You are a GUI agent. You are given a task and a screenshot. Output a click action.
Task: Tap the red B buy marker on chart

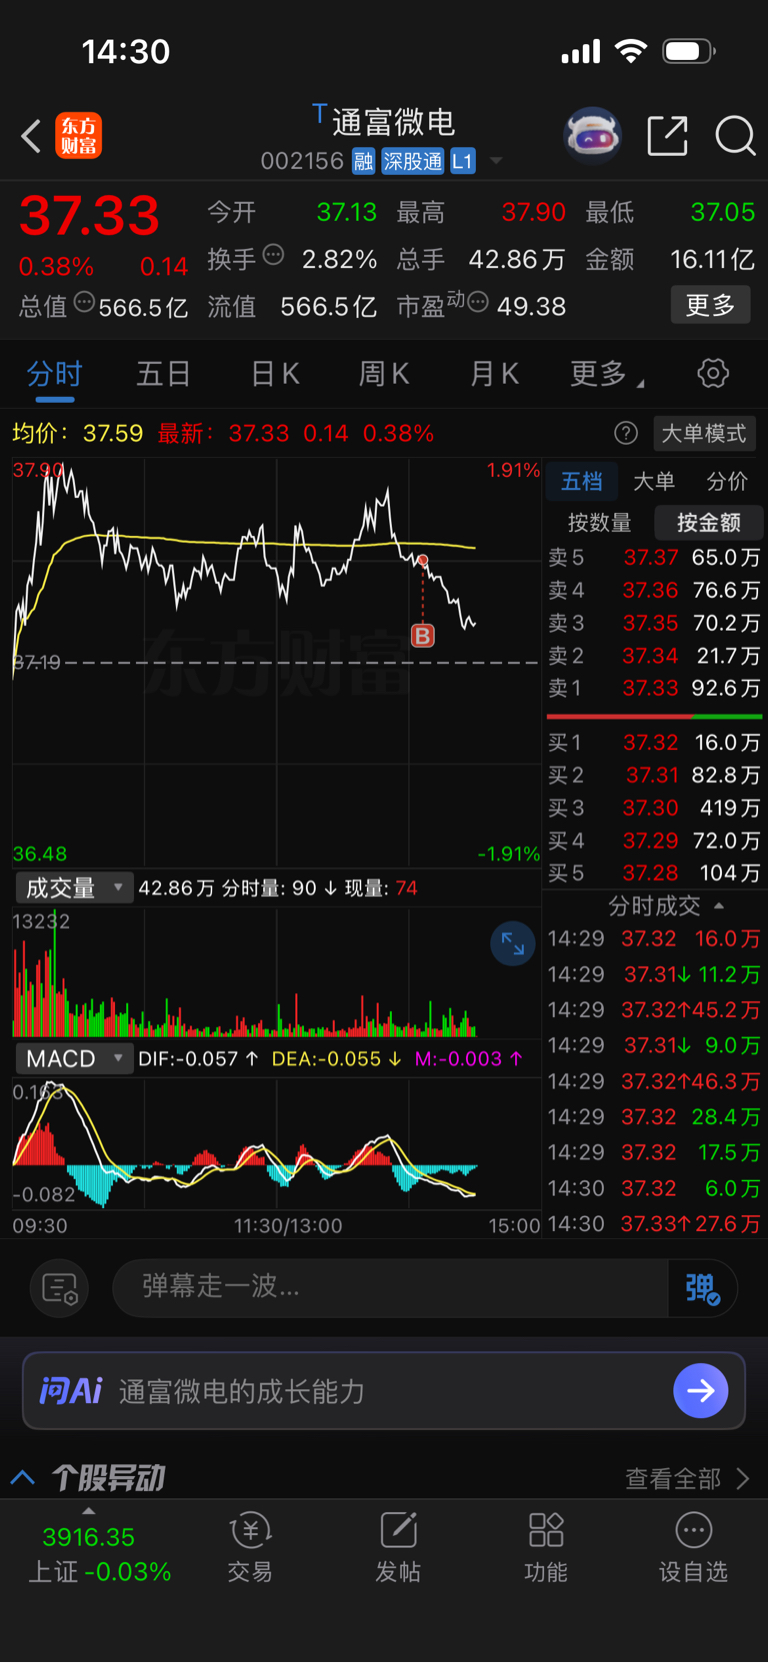click(x=423, y=635)
